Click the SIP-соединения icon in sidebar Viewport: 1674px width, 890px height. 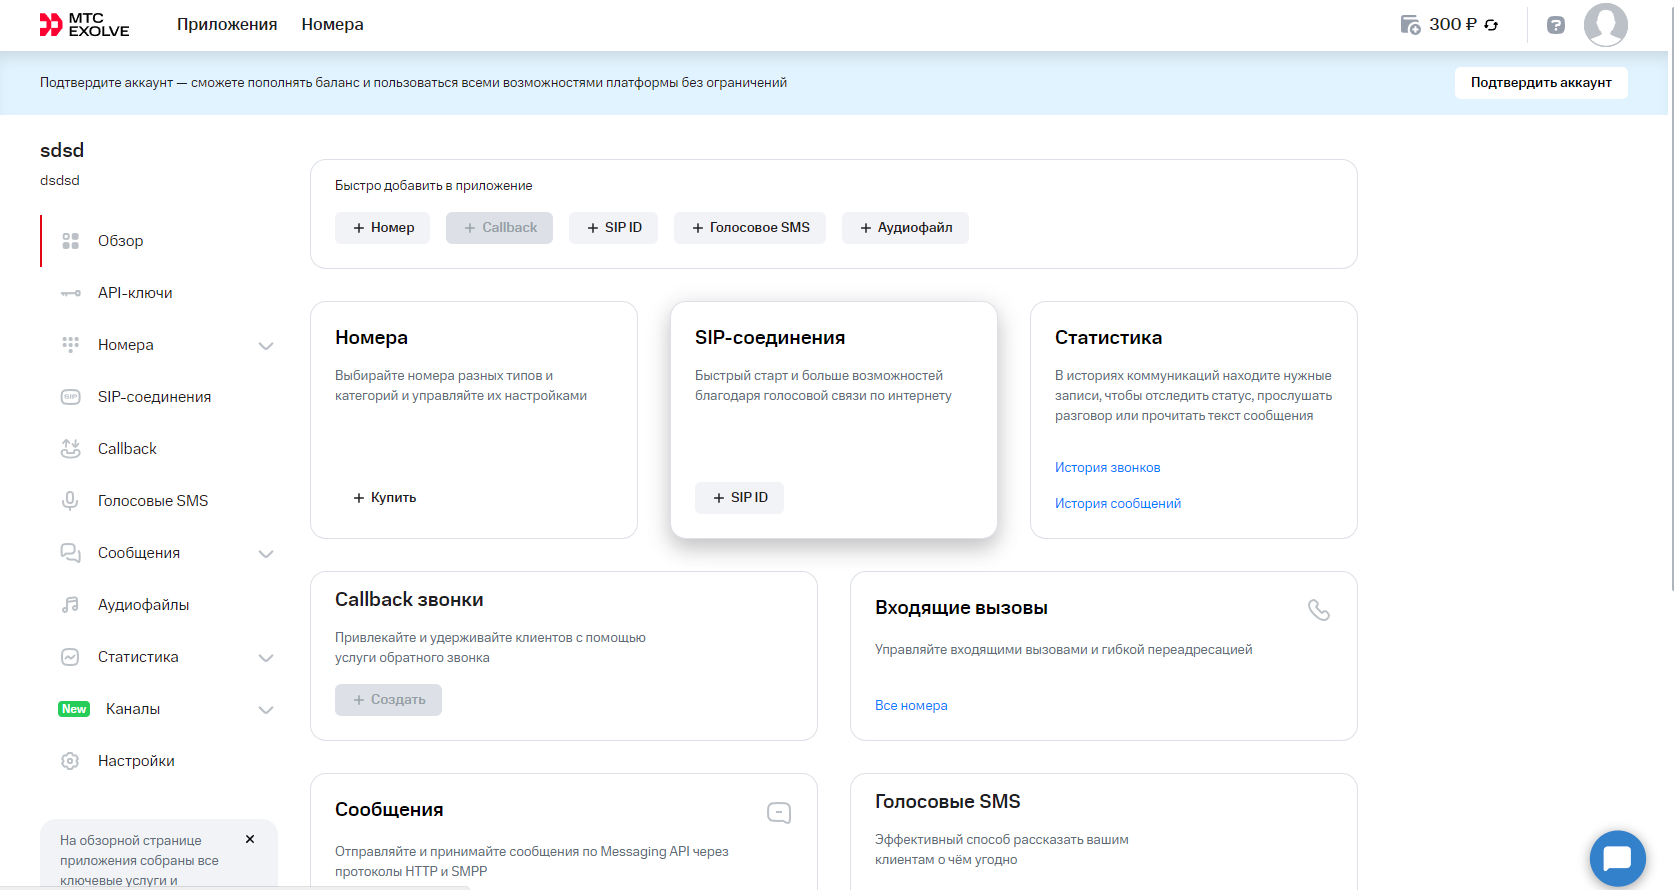click(70, 397)
